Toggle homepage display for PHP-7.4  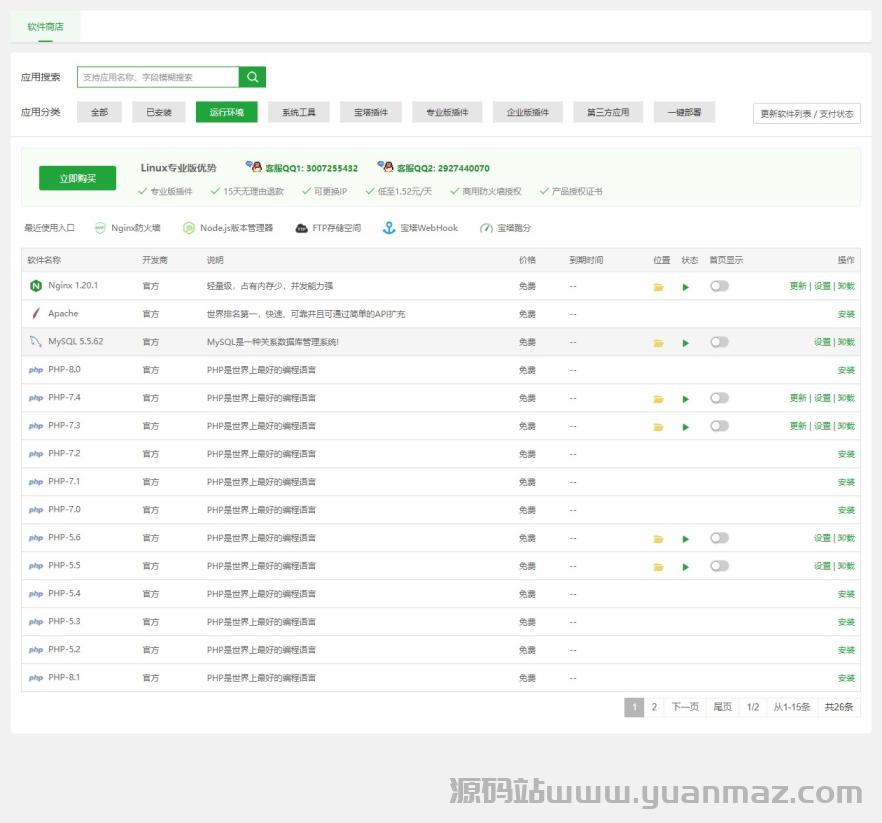pos(719,398)
